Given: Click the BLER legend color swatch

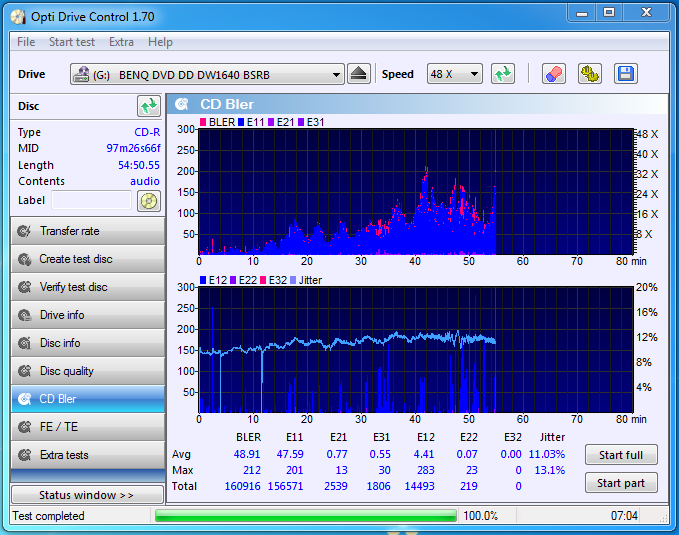Looking at the screenshot, I should point(203,122).
